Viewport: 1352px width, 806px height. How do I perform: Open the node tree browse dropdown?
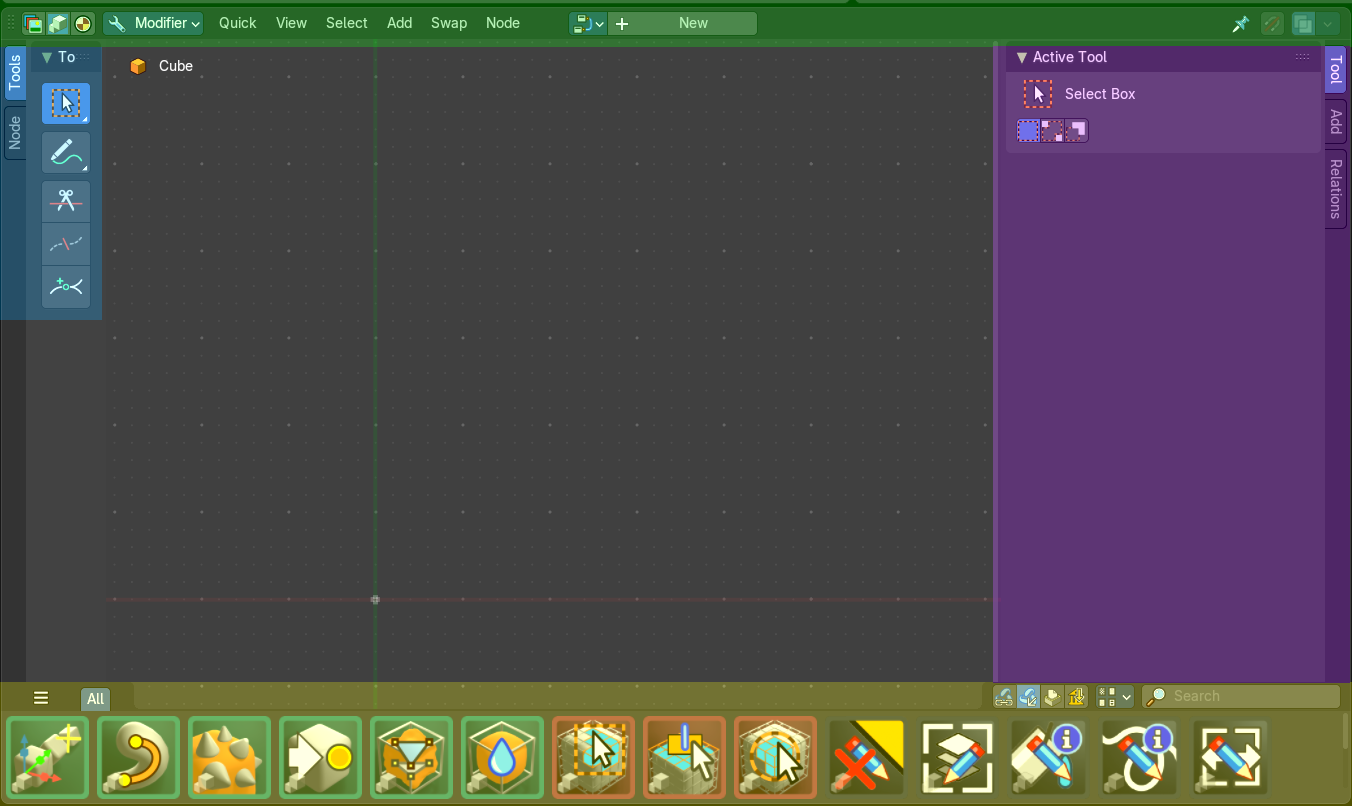pos(588,23)
